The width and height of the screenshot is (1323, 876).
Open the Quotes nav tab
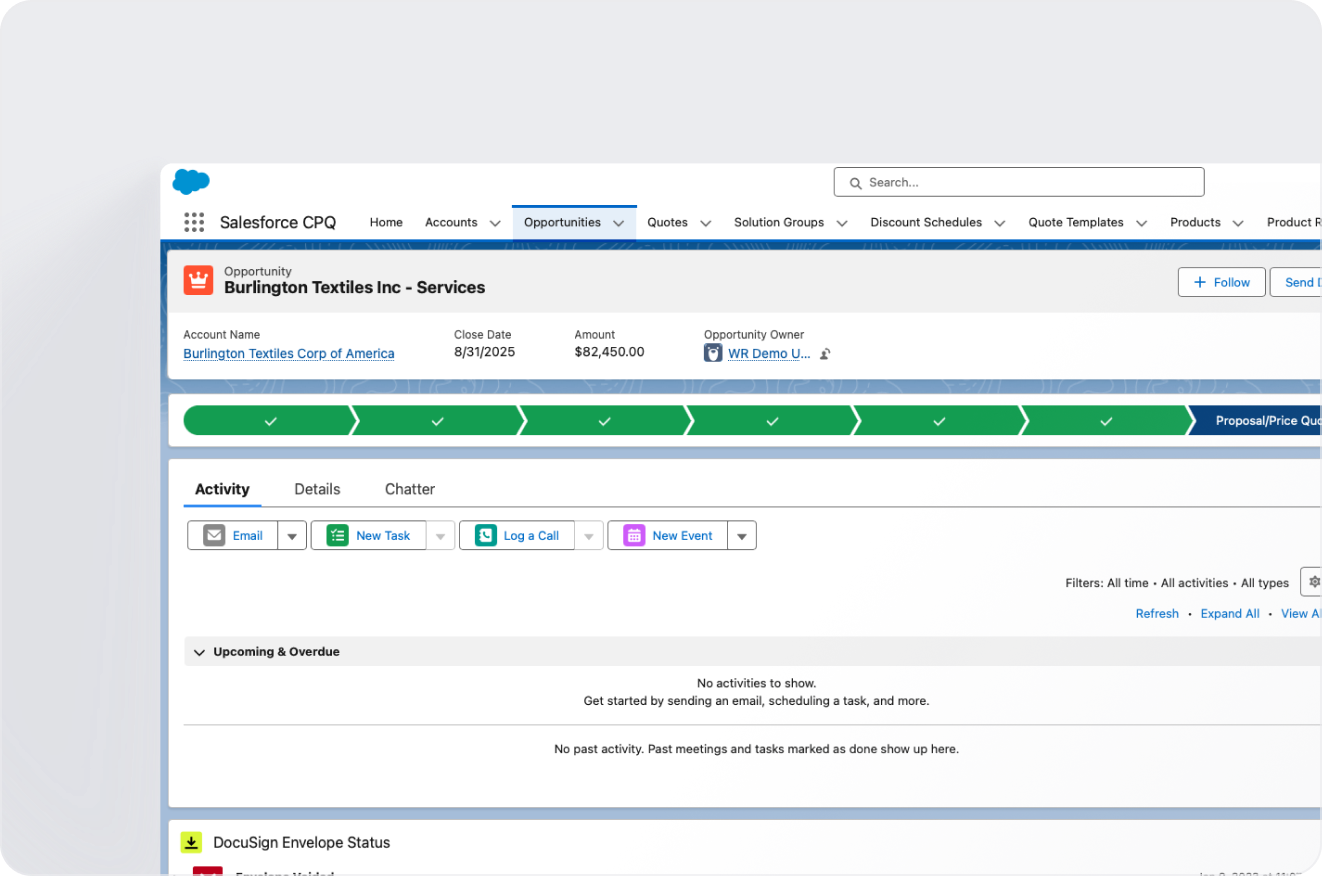point(667,223)
